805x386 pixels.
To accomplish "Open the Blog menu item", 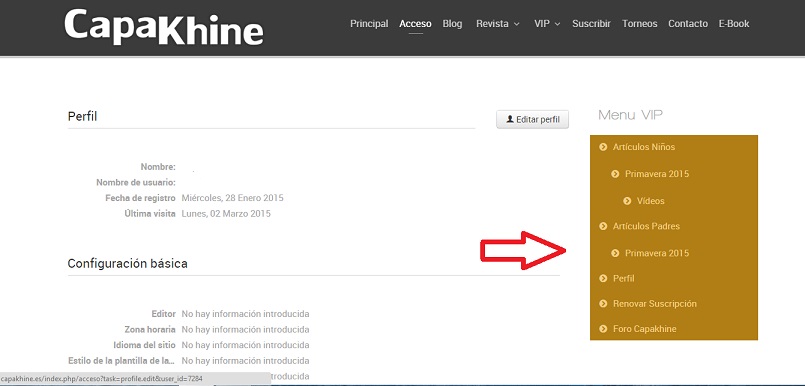I will (x=452, y=24).
